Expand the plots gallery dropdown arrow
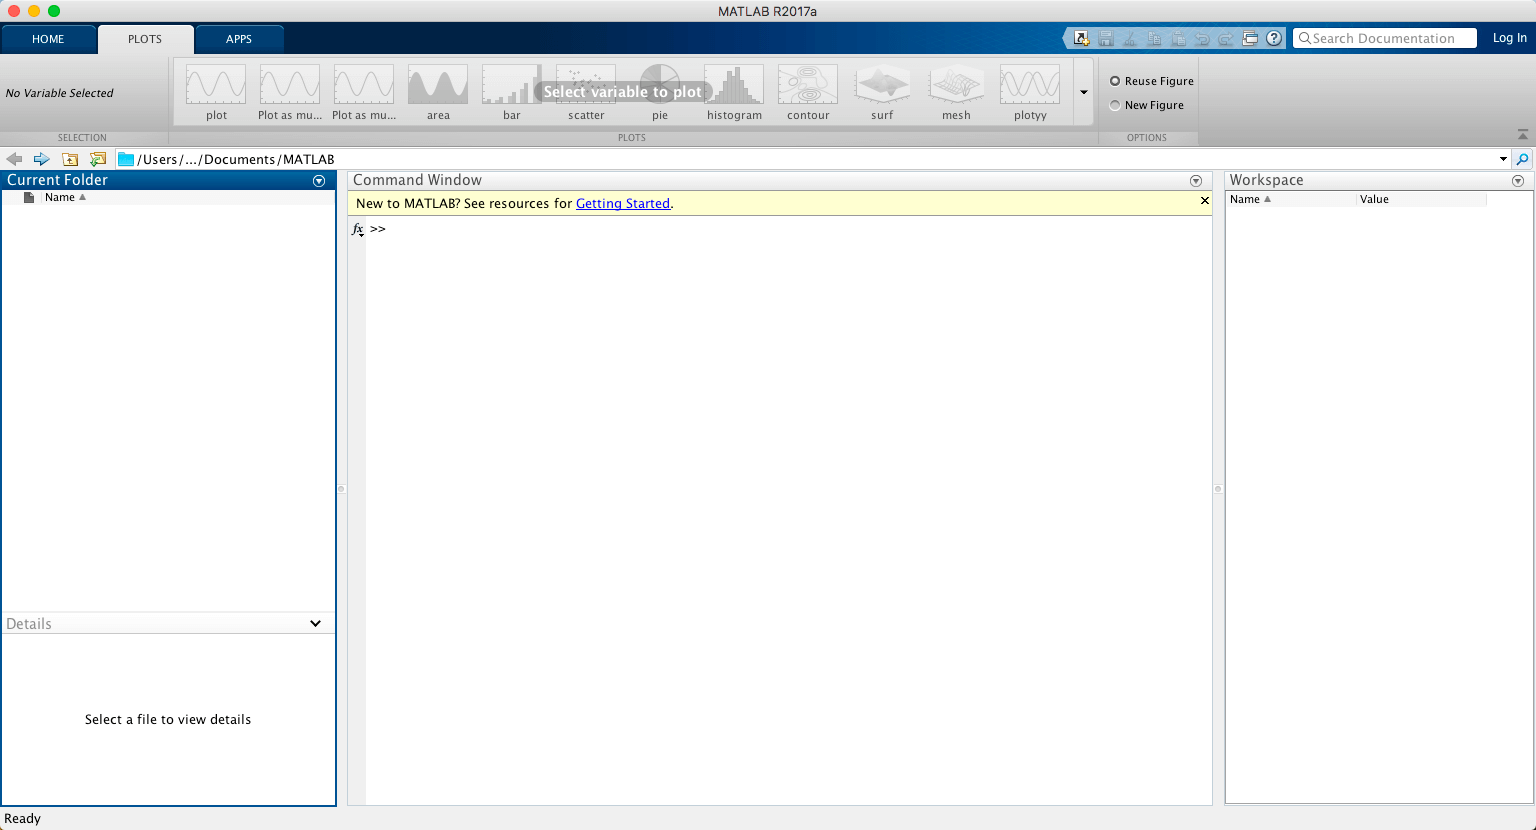The height and width of the screenshot is (830, 1536). click(x=1084, y=92)
